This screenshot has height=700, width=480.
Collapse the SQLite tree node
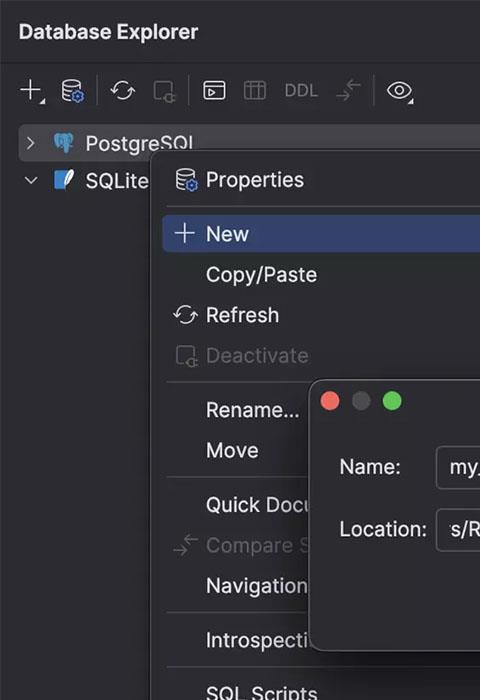[x=31, y=180]
